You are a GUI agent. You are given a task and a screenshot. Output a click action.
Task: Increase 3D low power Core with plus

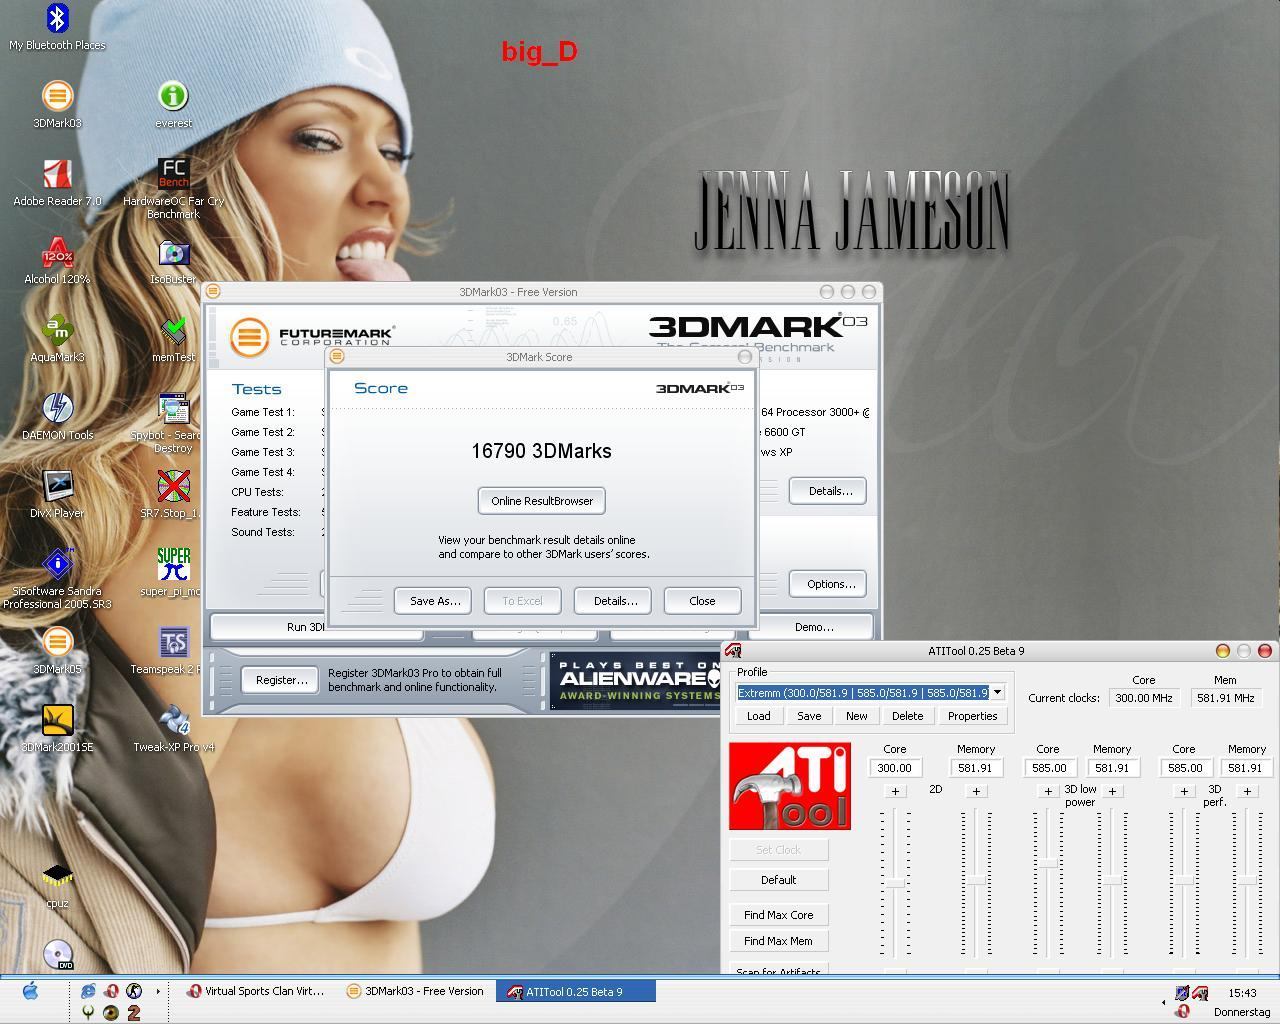click(x=1048, y=791)
